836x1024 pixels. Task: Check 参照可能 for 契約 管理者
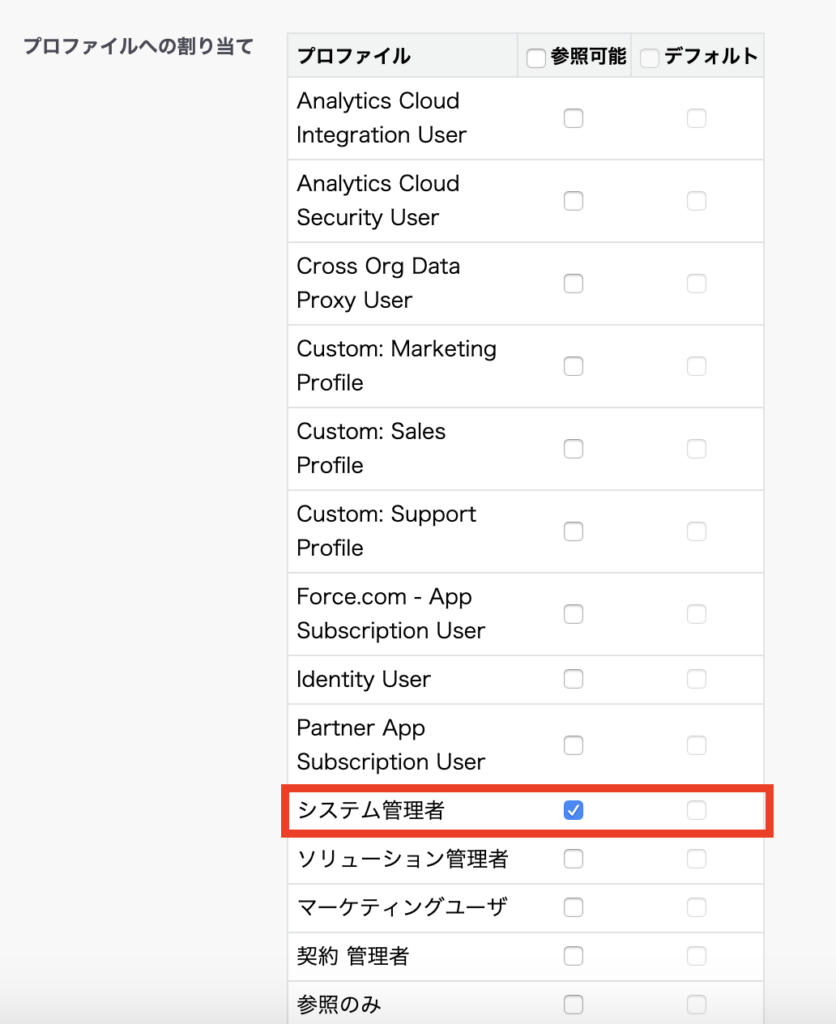[573, 956]
